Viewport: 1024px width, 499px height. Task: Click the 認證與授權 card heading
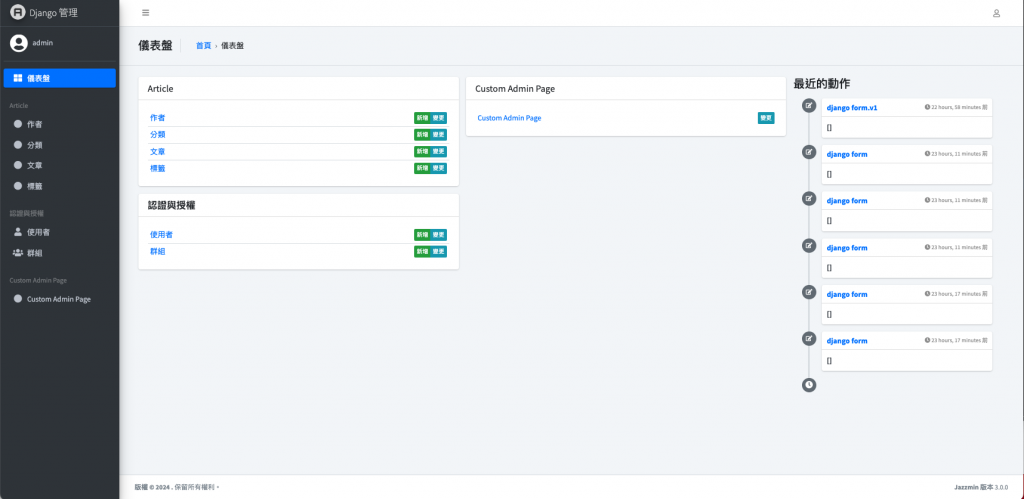172,205
